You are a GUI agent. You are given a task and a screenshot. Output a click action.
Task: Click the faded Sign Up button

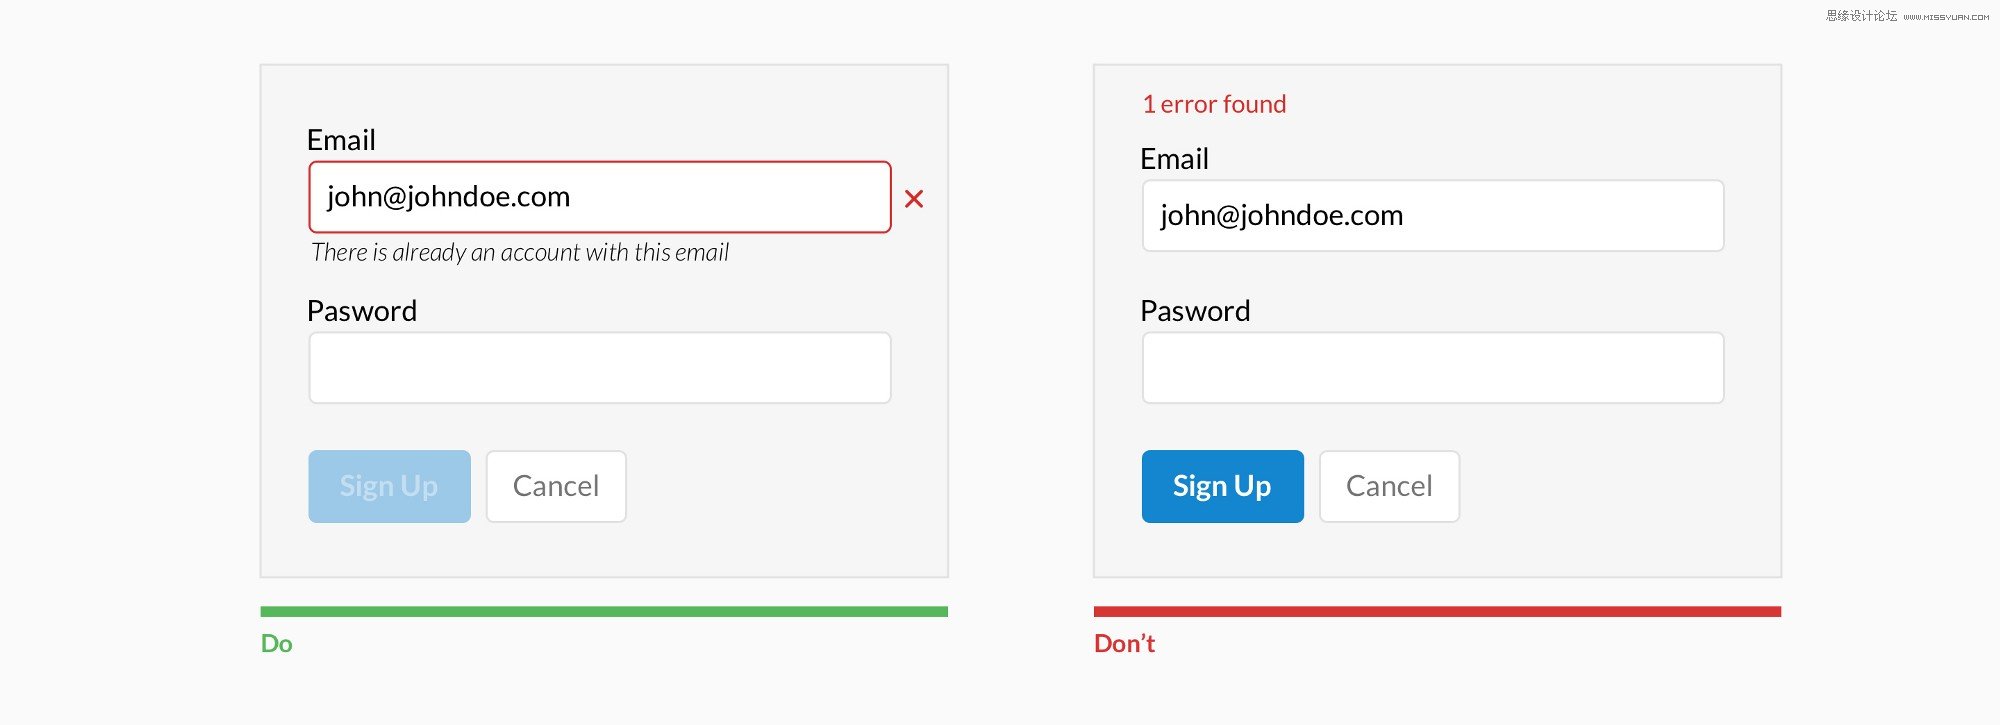[389, 486]
